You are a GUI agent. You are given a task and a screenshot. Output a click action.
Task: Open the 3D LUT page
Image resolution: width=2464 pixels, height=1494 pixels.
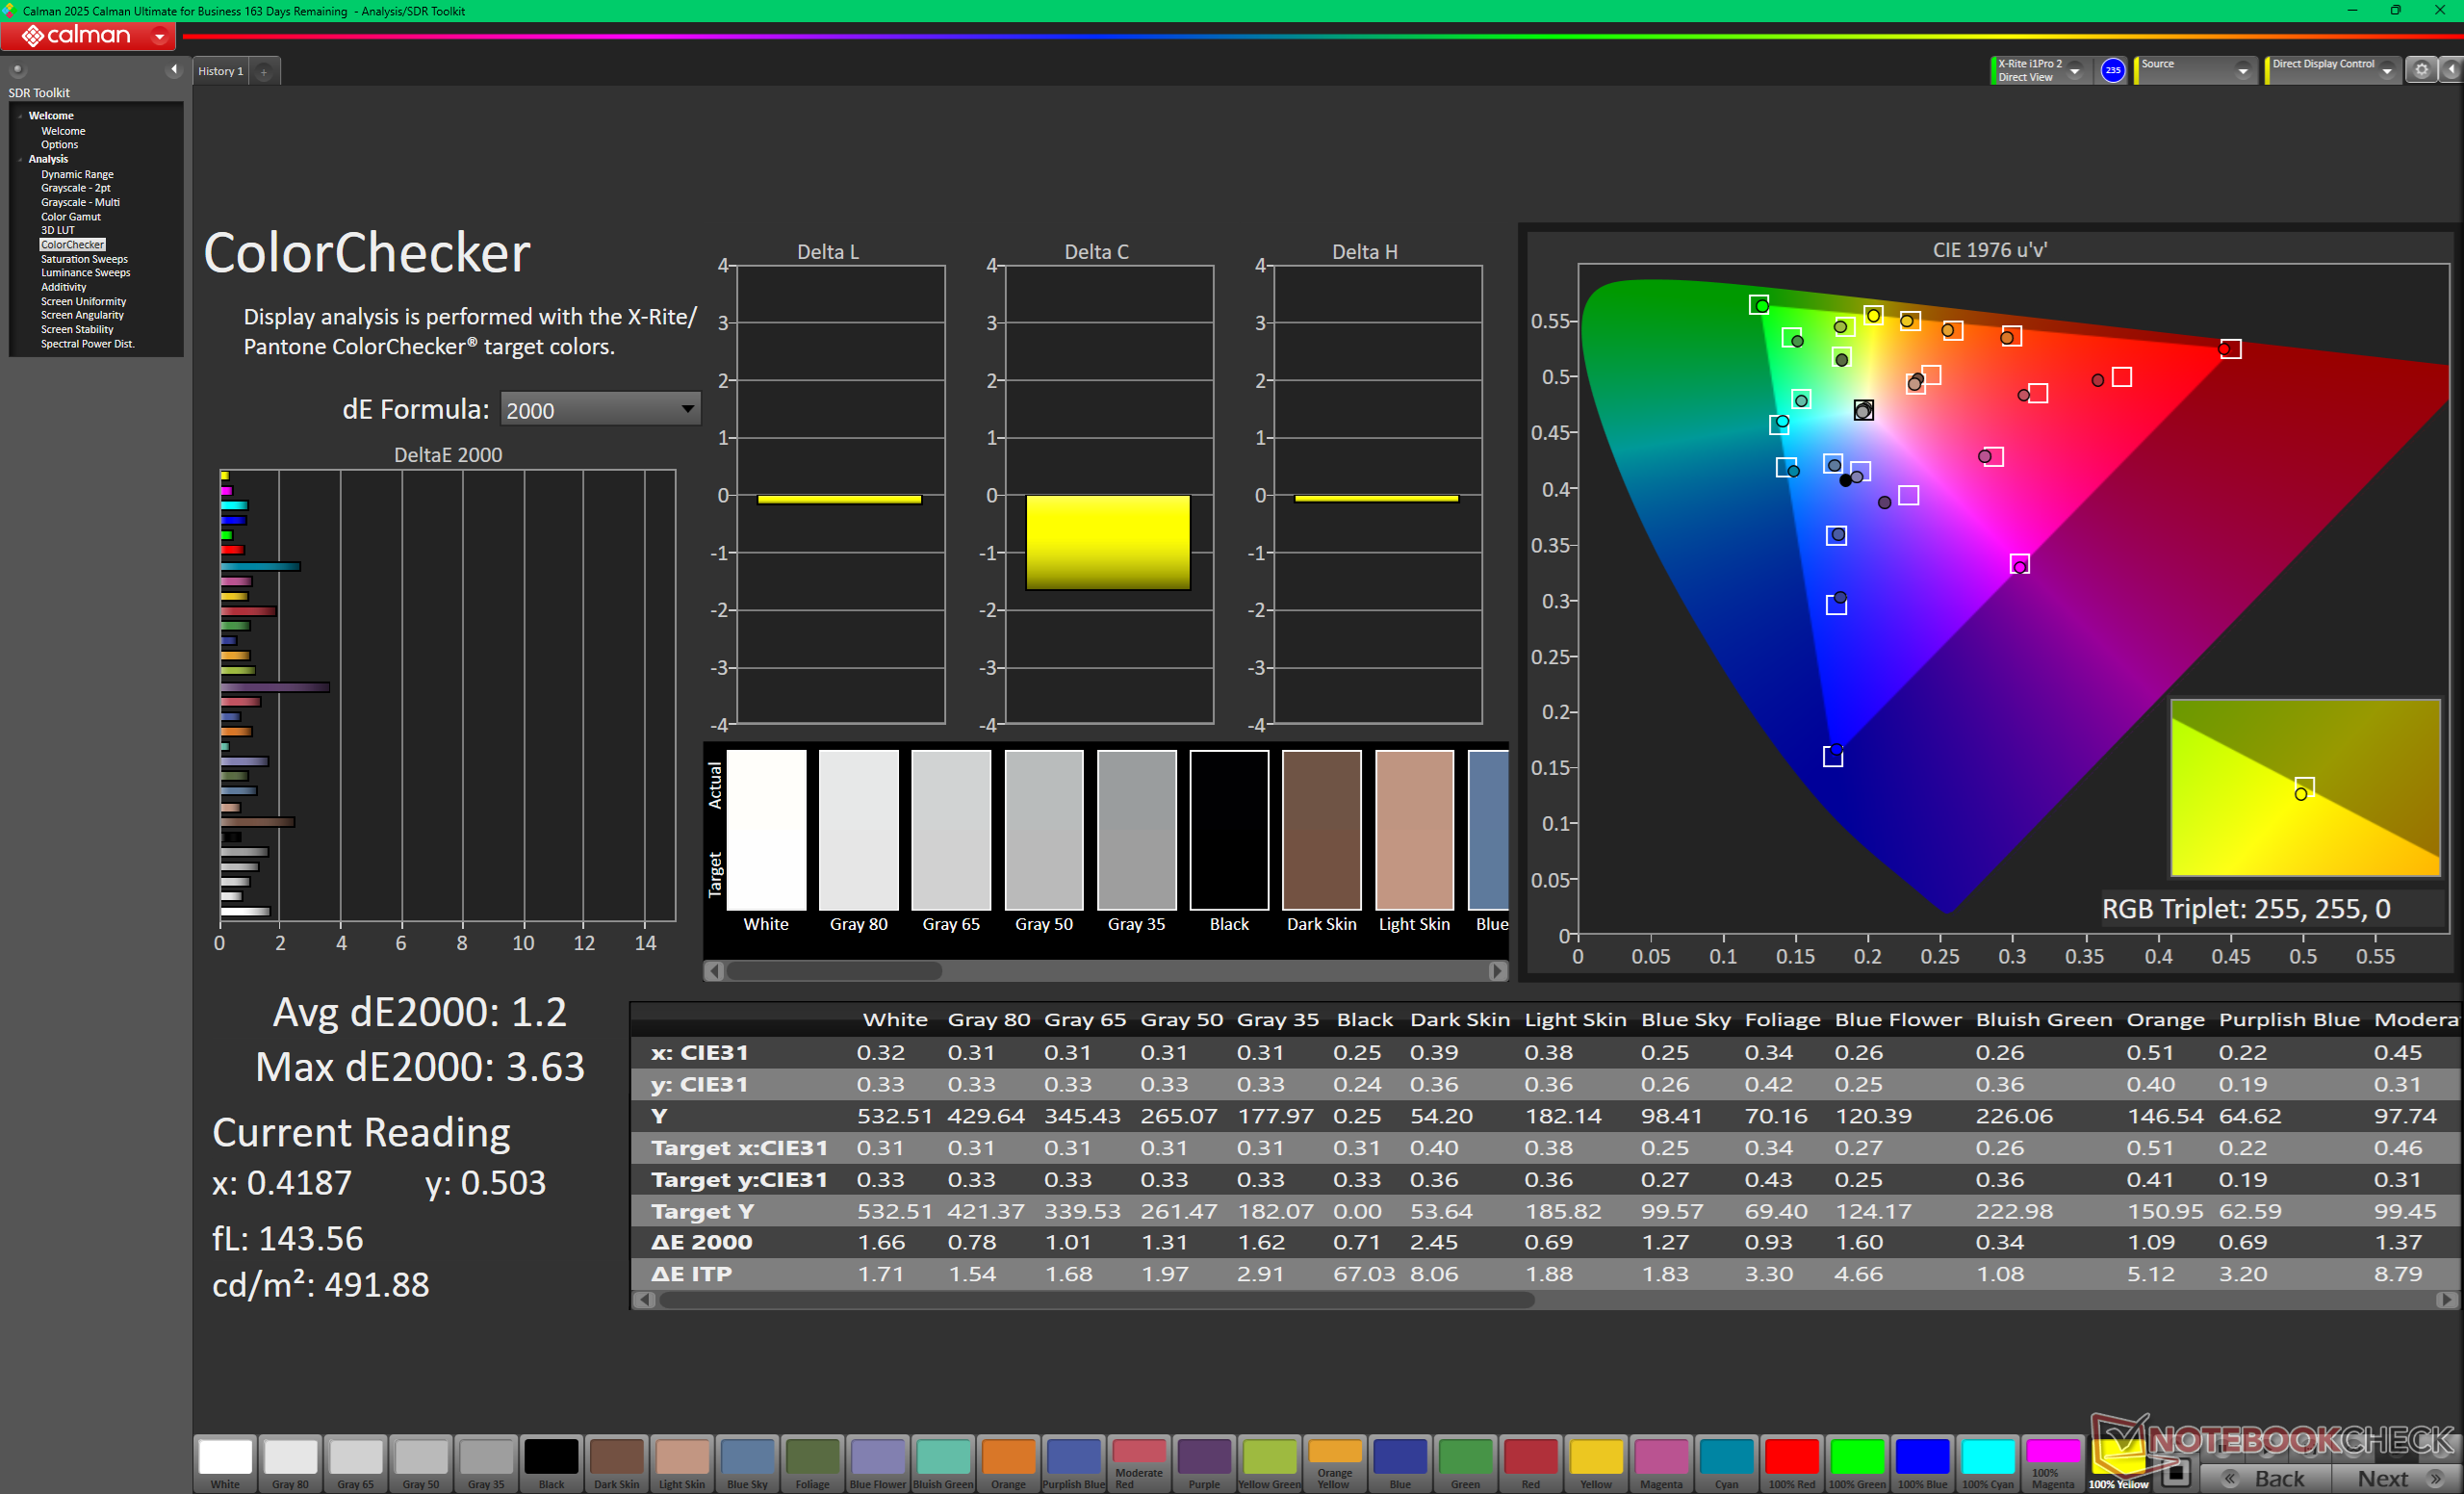(x=57, y=230)
